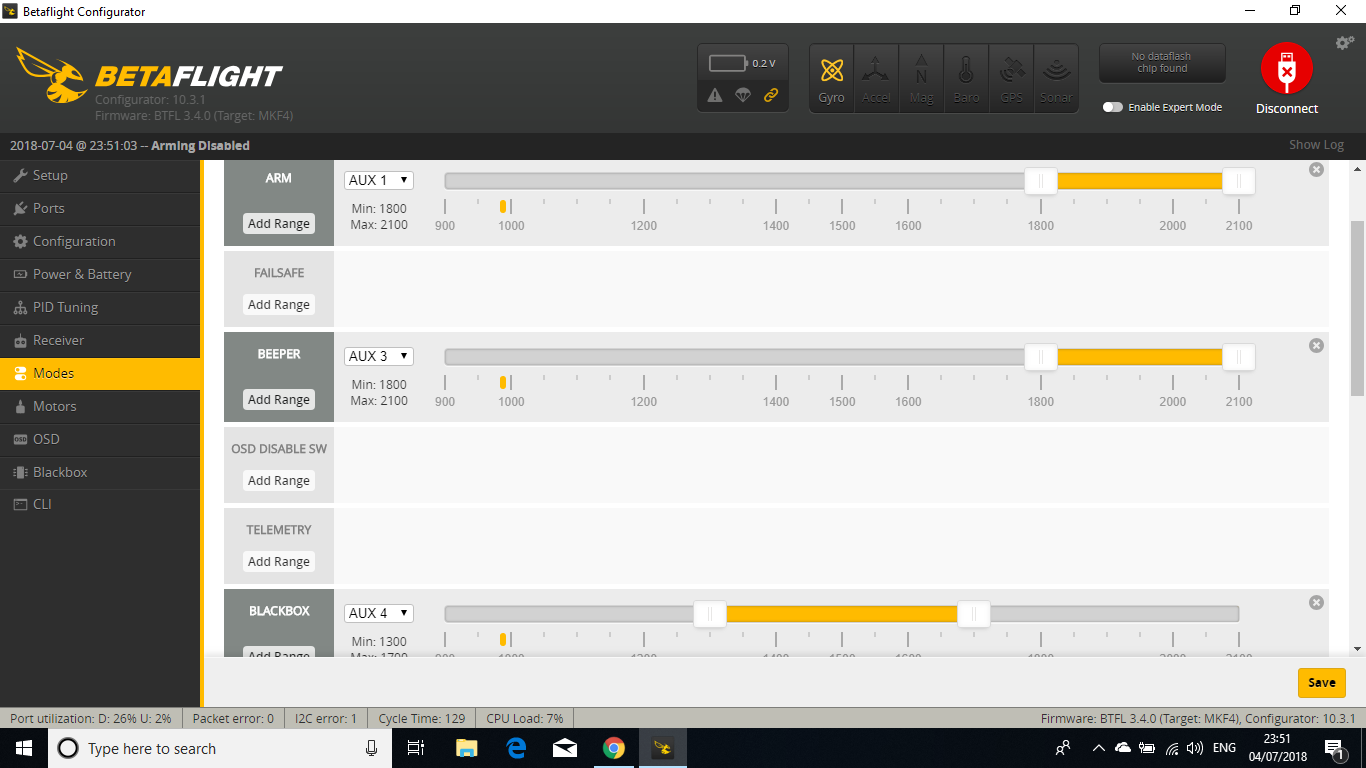Image resolution: width=1366 pixels, height=768 pixels.
Task: Click the Betaflight bee logo
Action: 52,75
